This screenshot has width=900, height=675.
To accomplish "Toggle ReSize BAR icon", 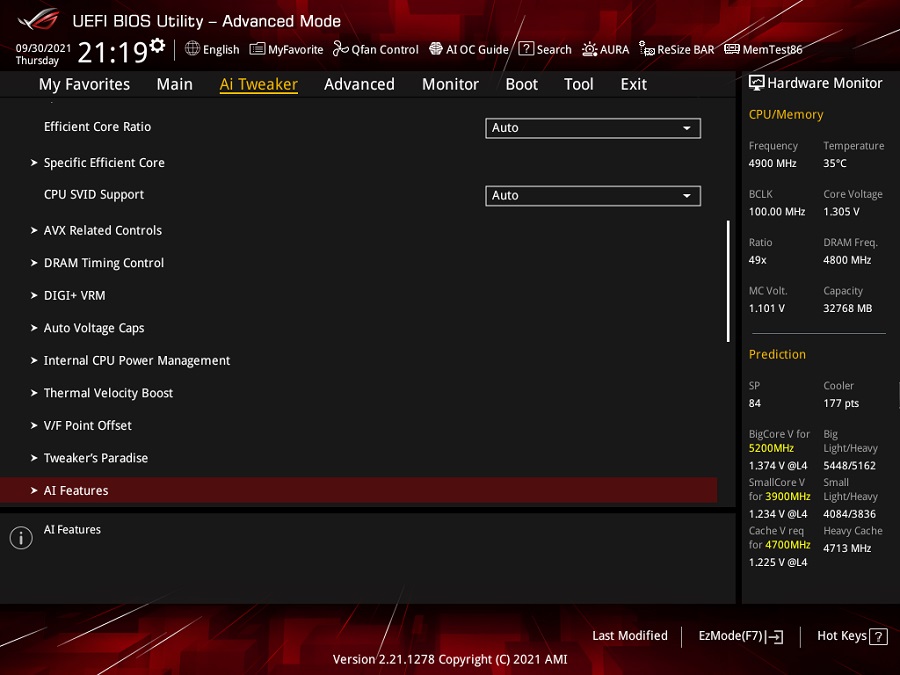I will [647, 49].
